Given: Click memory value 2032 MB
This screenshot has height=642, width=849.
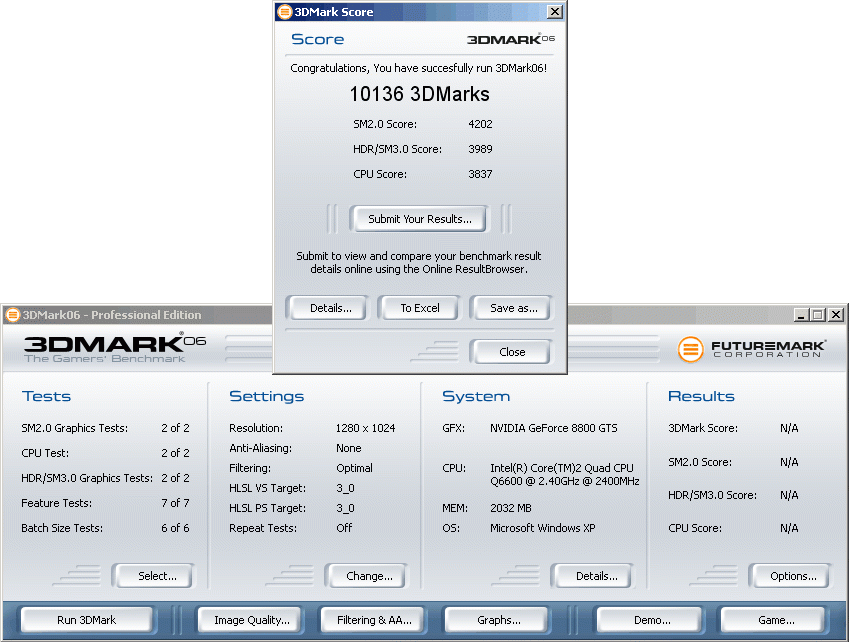Looking at the screenshot, I should tap(511, 508).
